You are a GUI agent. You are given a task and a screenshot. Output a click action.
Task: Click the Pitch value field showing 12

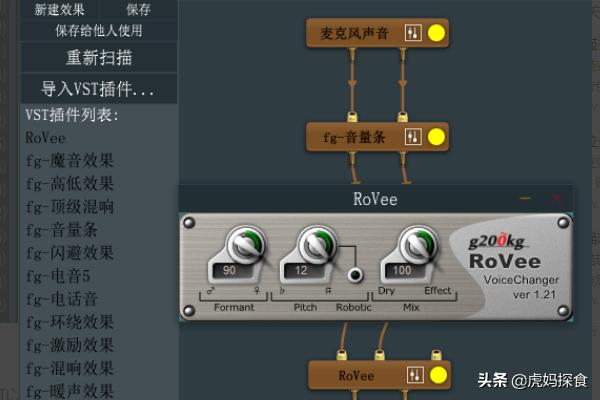pyautogui.click(x=304, y=271)
